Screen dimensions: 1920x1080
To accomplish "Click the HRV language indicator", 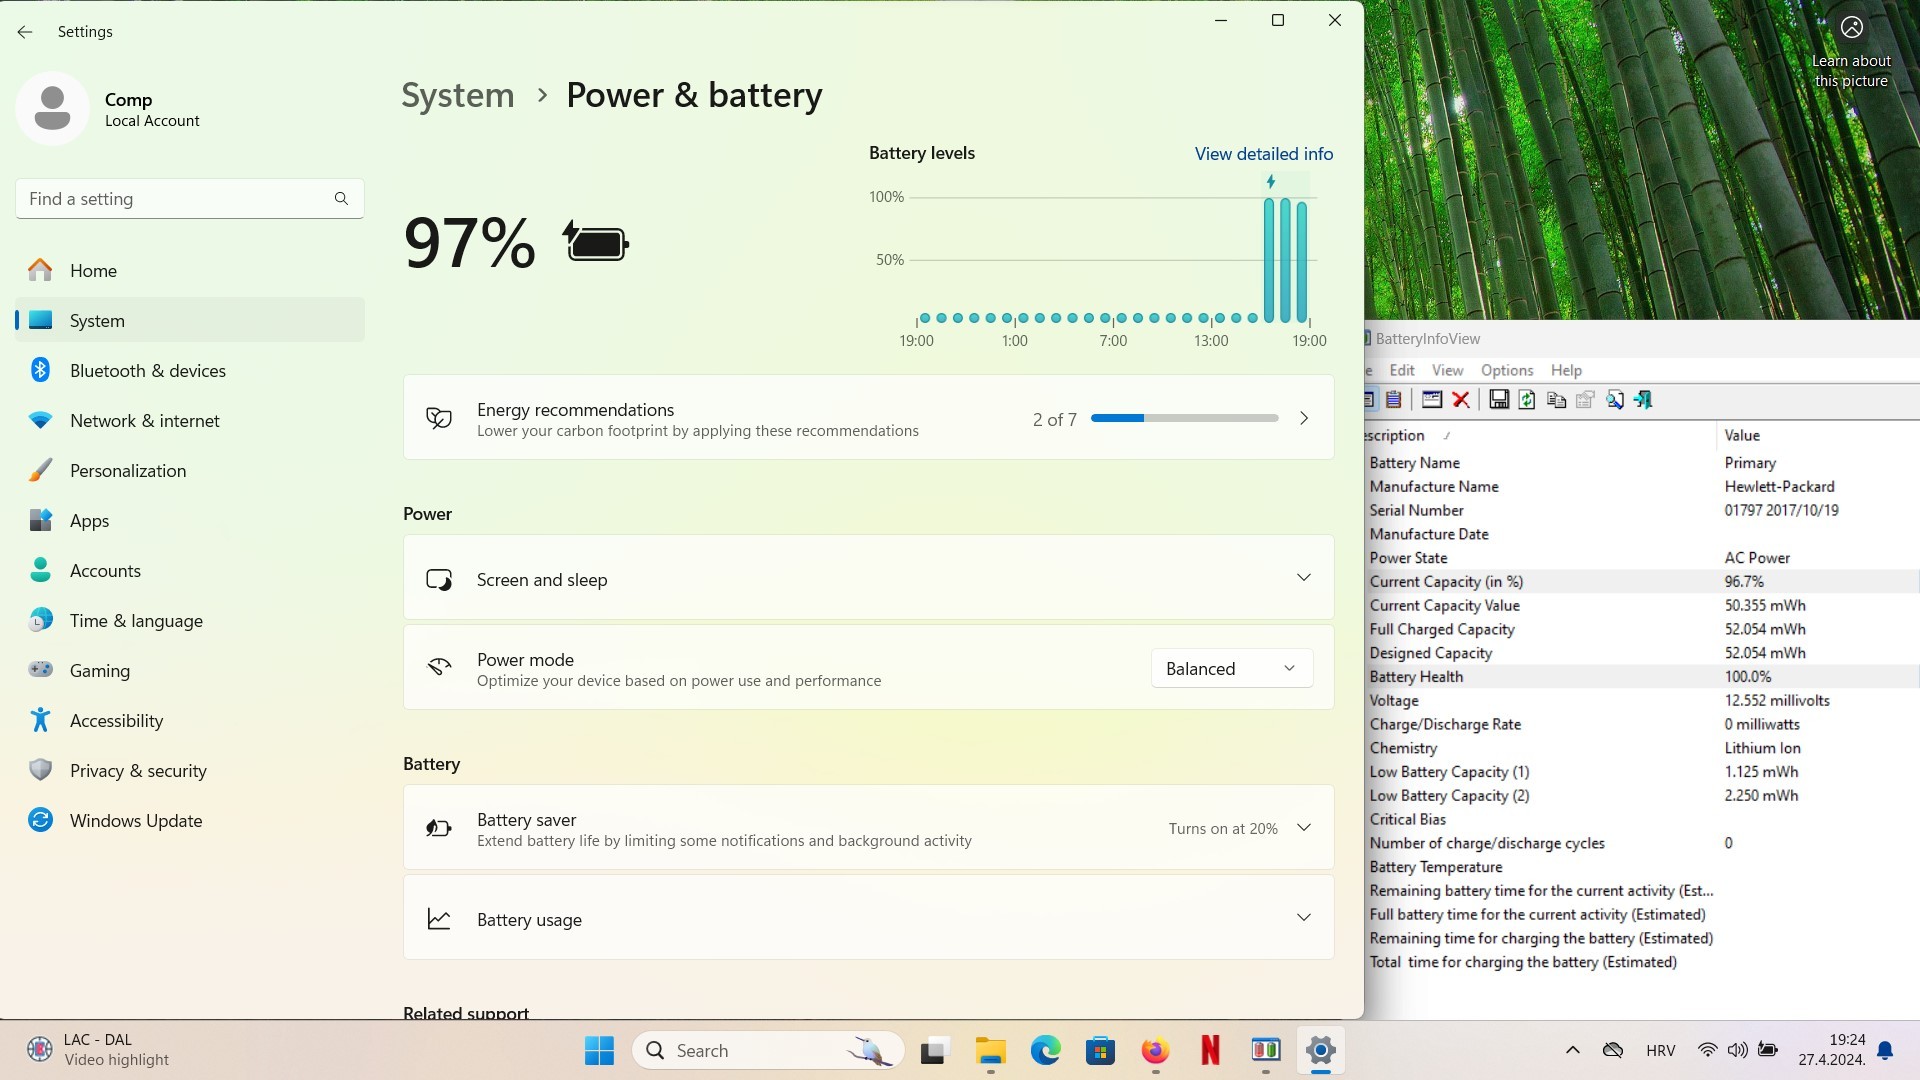I will pos(1660,1050).
